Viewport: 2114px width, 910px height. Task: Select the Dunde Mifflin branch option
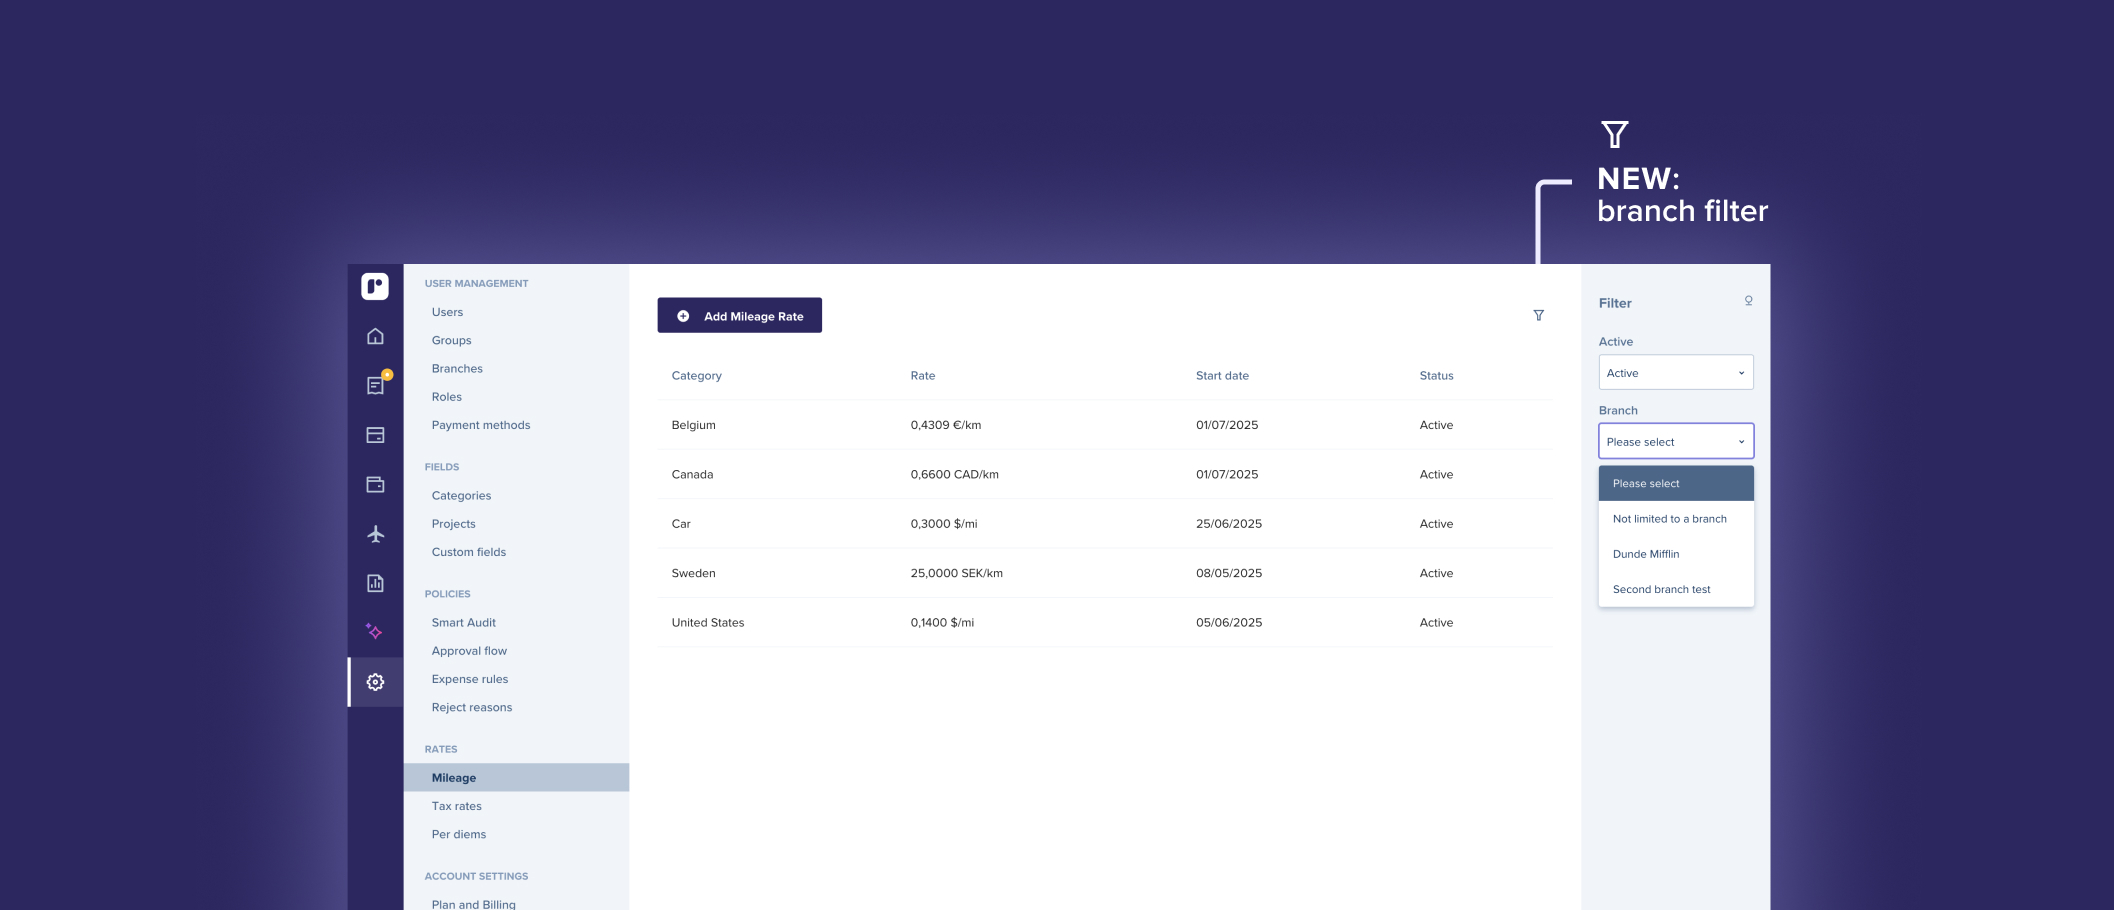pyautogui.click(x=1646, y=554)
